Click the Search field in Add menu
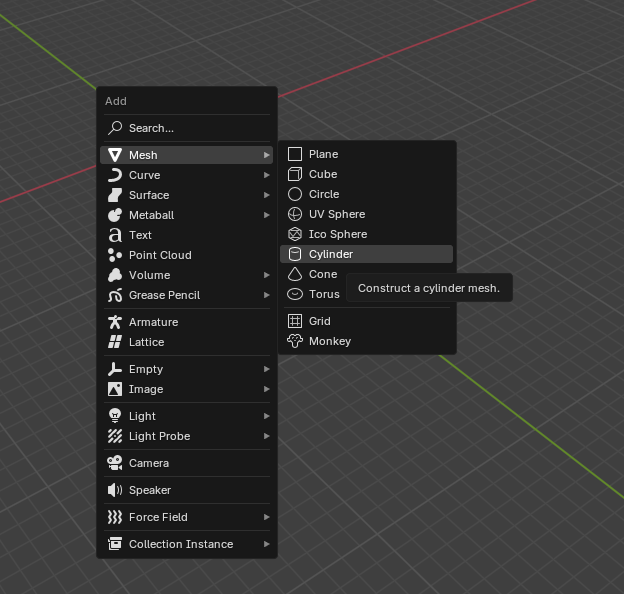 click(186, 128)
